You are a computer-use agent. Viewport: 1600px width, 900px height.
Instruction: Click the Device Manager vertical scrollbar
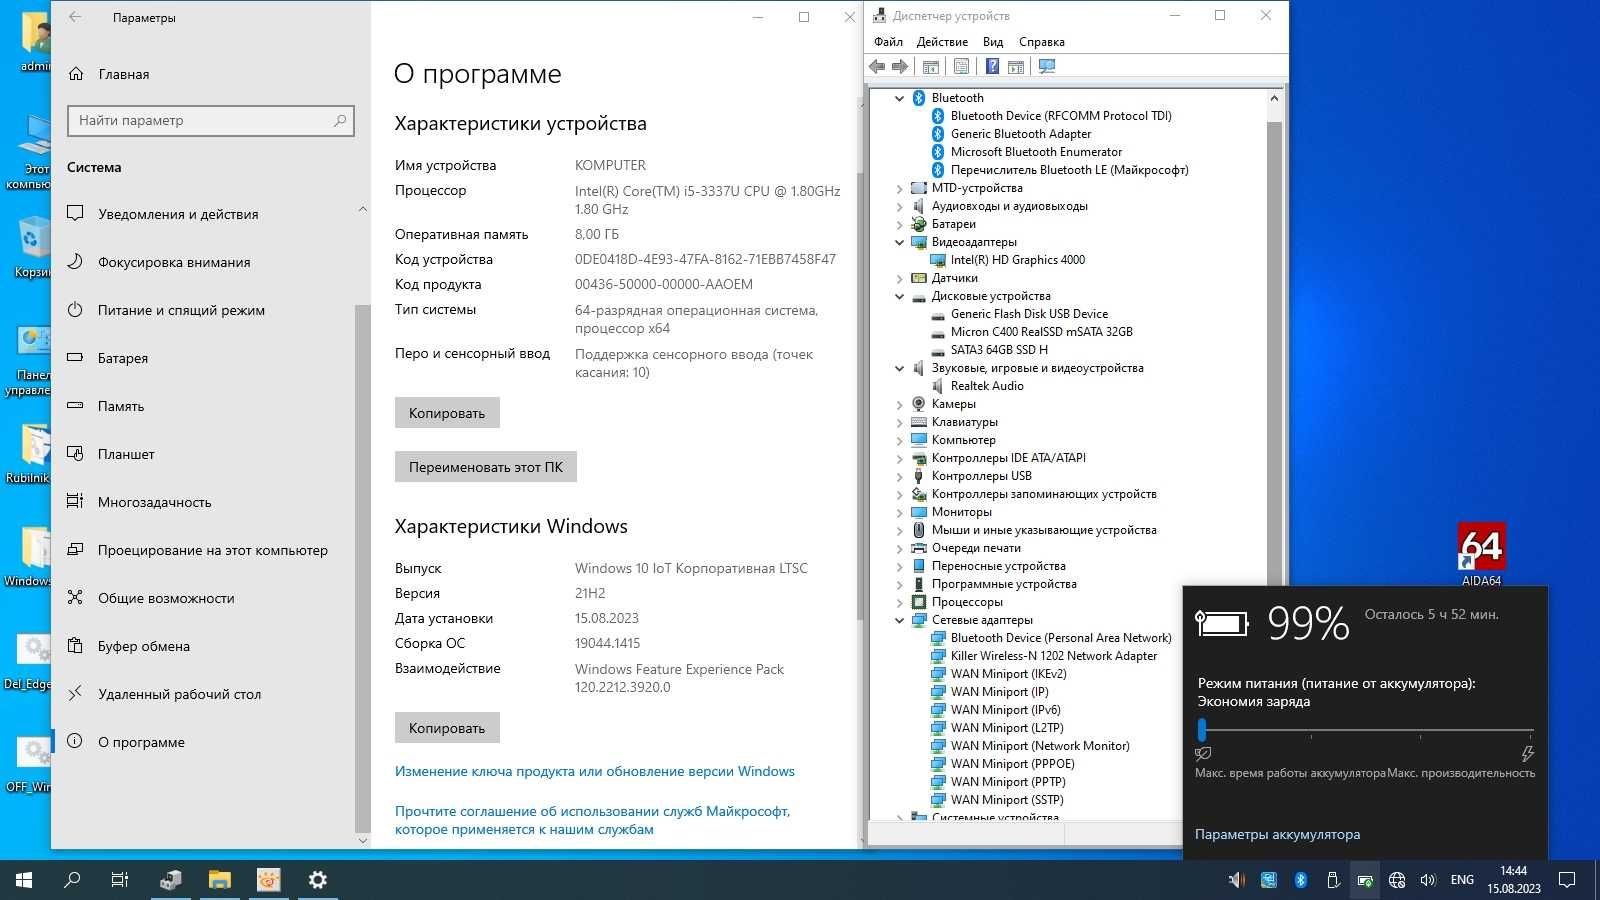pyautogui.click(x=1274, y=350)
